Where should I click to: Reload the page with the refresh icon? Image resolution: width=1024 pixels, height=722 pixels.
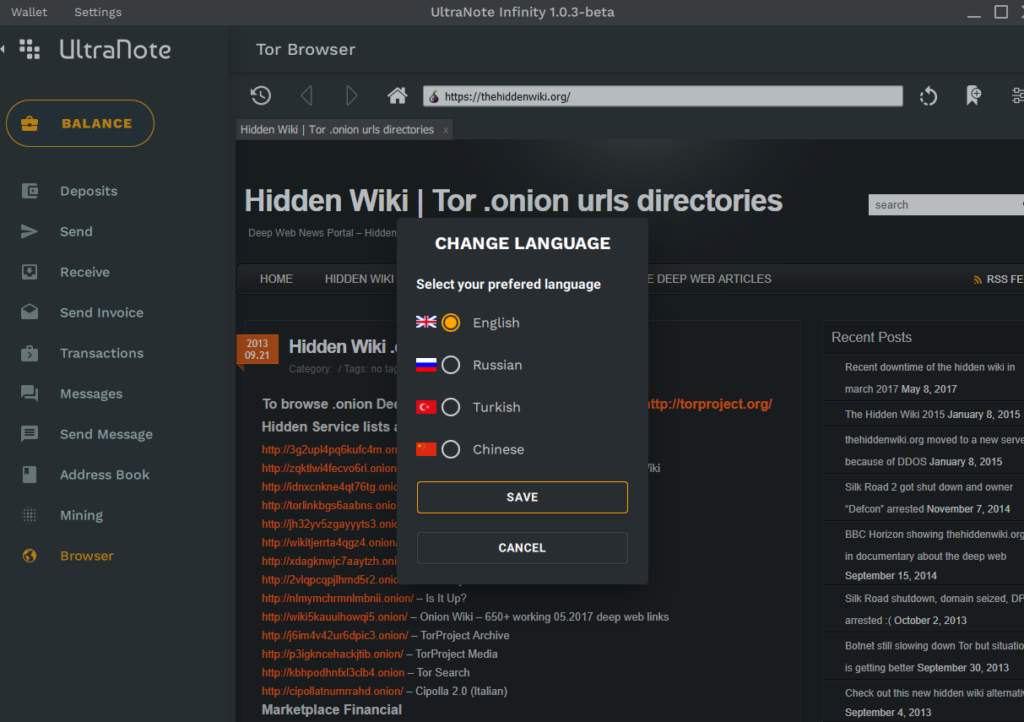pyautogui.click(x=928, y=97)
